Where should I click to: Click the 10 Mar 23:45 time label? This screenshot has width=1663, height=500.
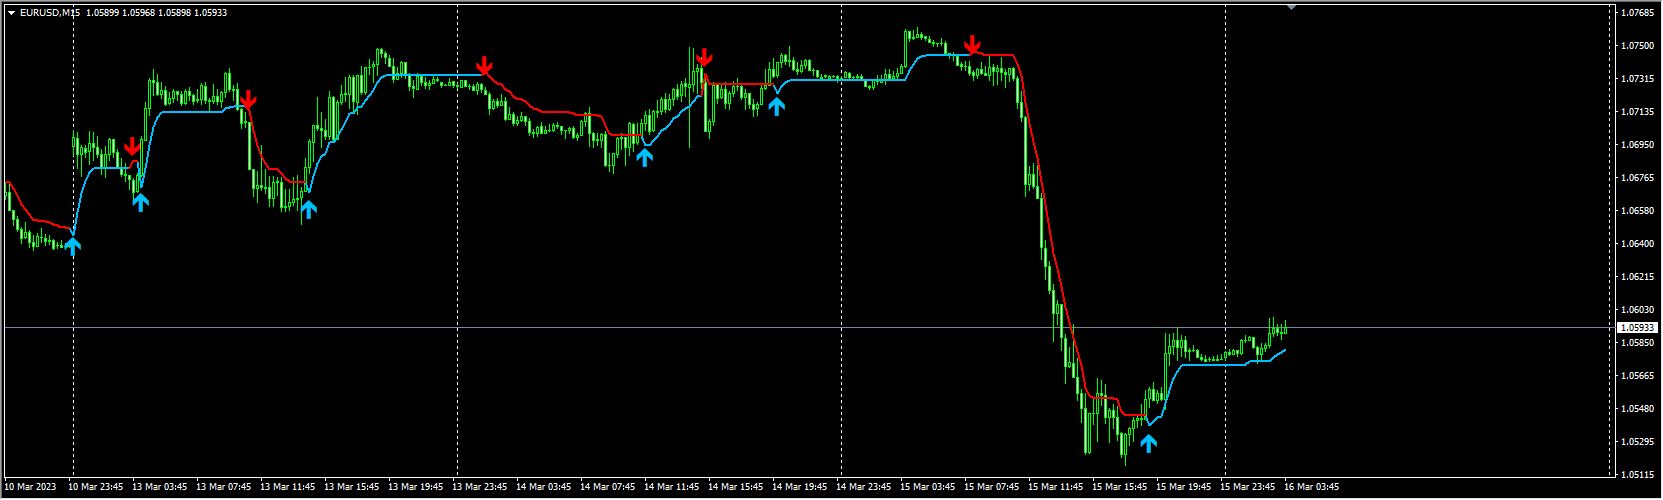click(x=96, y=487)
